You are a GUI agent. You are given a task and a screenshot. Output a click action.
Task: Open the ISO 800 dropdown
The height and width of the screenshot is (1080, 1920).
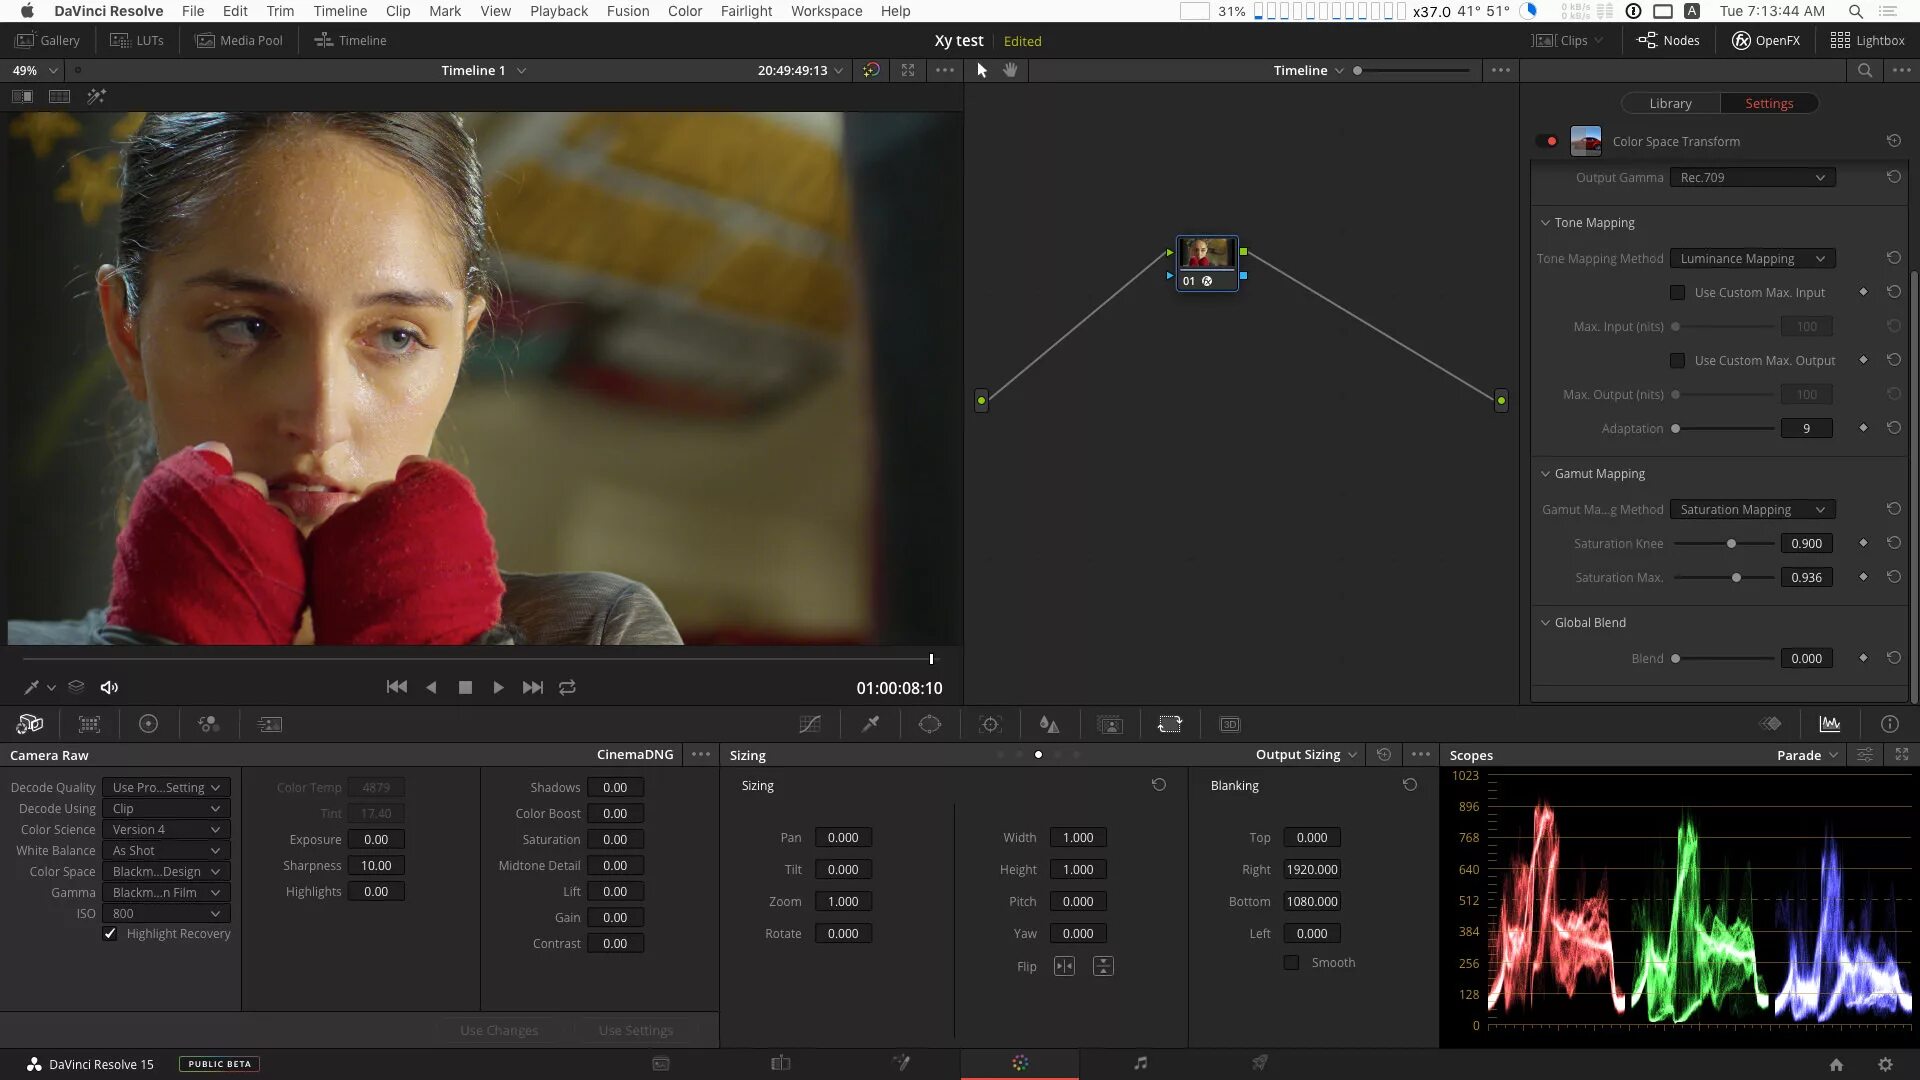(166, 913)
